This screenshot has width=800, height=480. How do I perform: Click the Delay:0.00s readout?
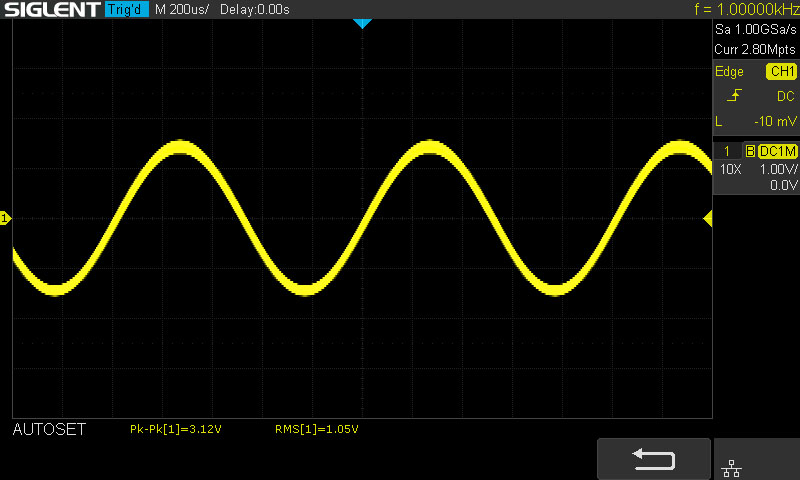(255, 9)
